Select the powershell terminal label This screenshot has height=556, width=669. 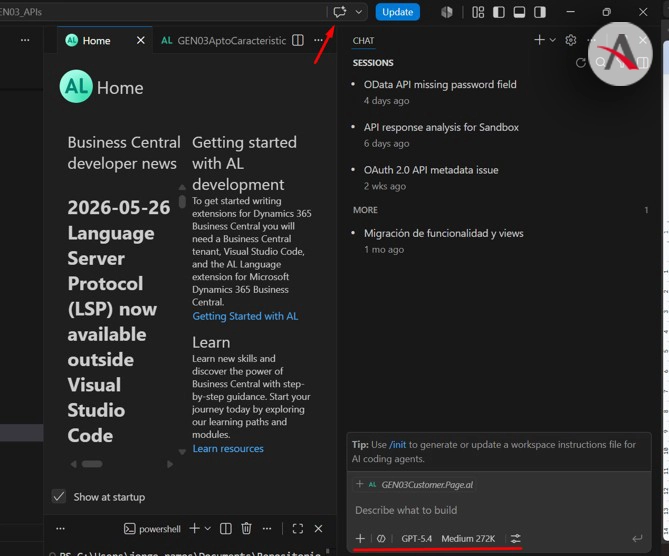[152, 529]
